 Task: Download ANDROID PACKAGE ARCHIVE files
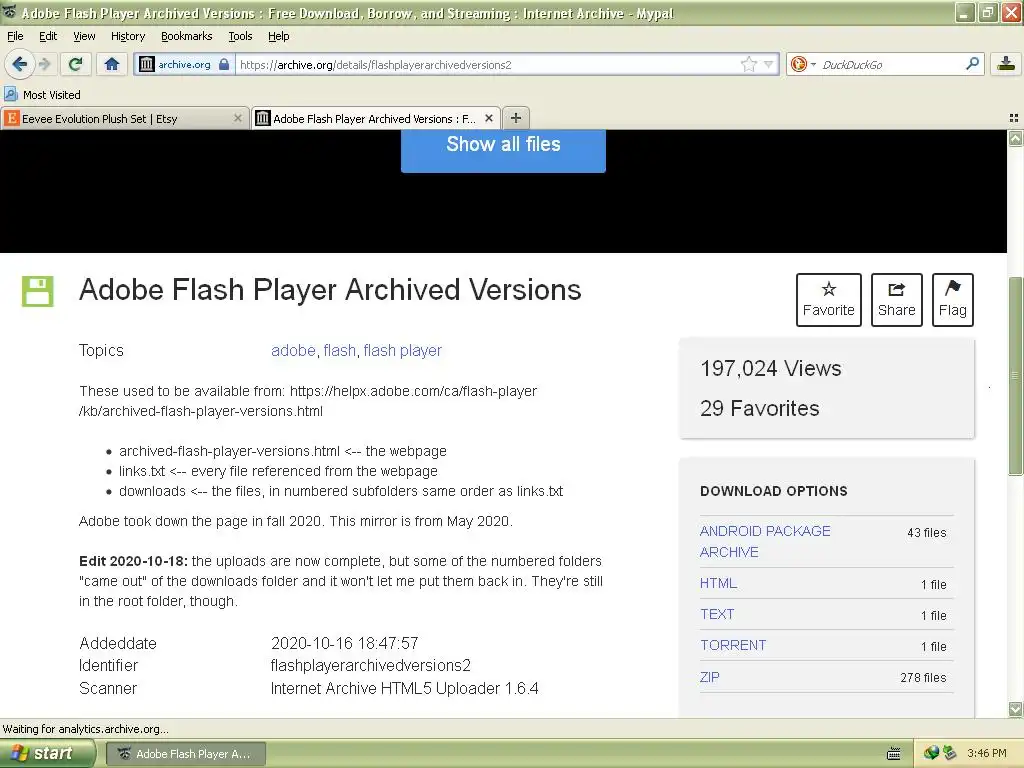765,541
